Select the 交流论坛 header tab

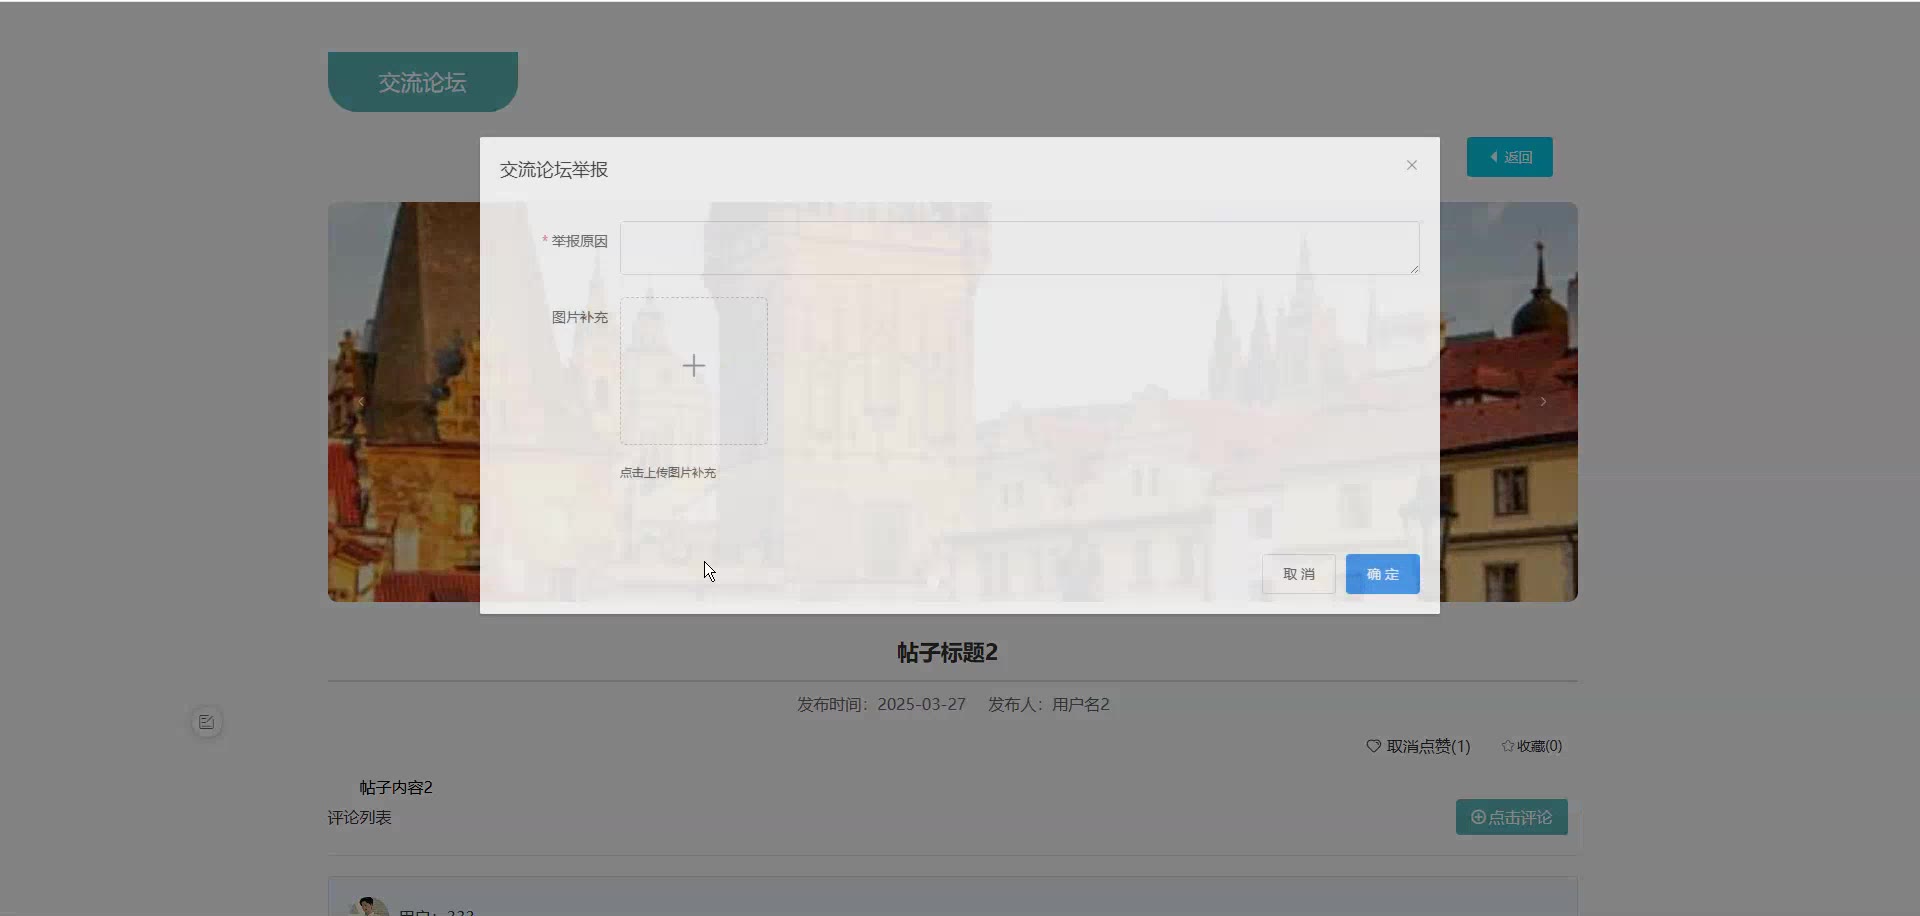click(422, 82)
